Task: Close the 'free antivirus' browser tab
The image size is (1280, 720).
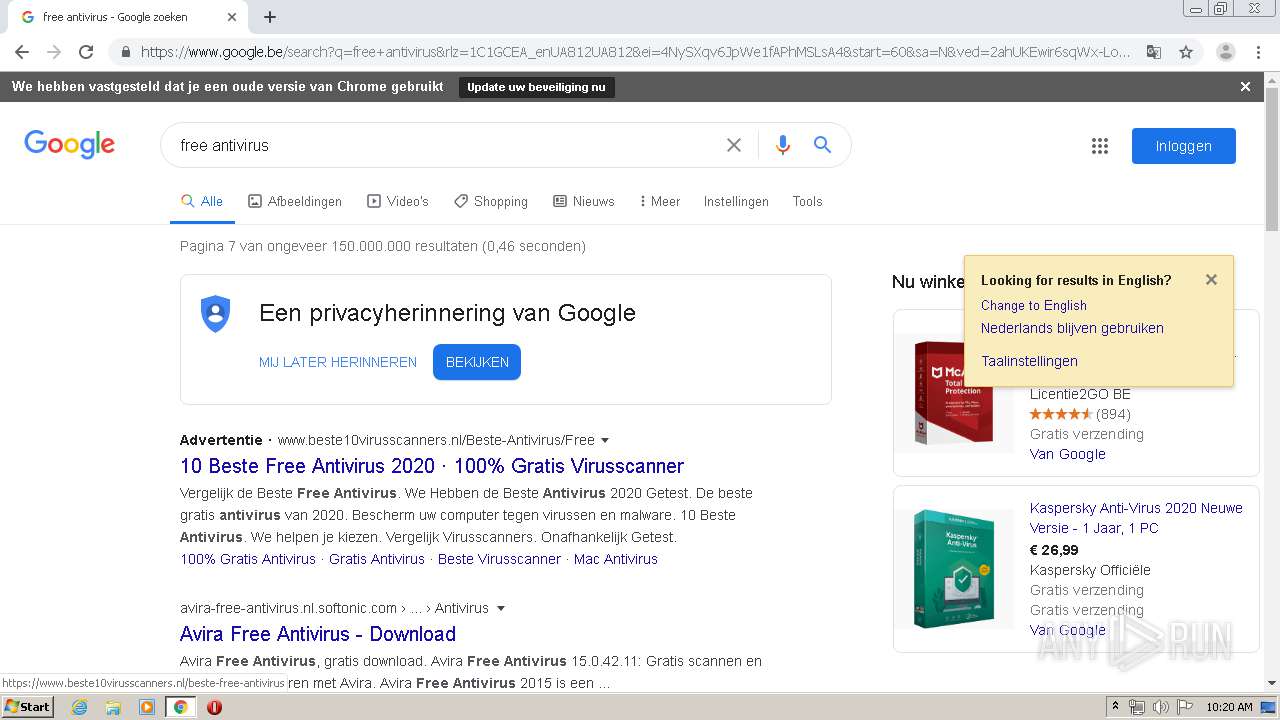Action: [x=232, y=17]
